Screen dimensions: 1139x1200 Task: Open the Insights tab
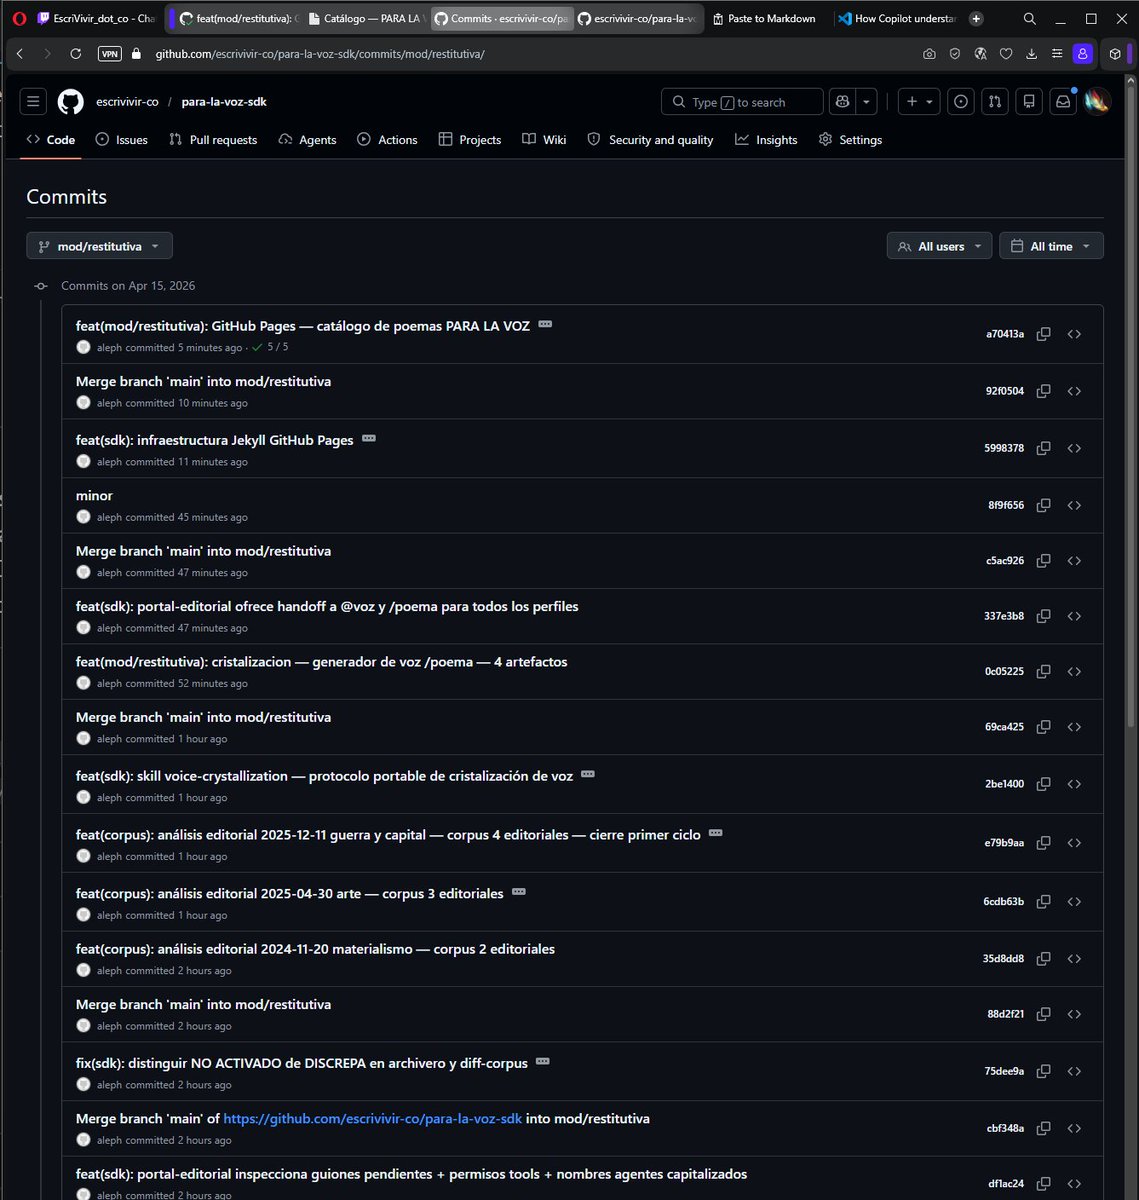[x=766, y=140]
